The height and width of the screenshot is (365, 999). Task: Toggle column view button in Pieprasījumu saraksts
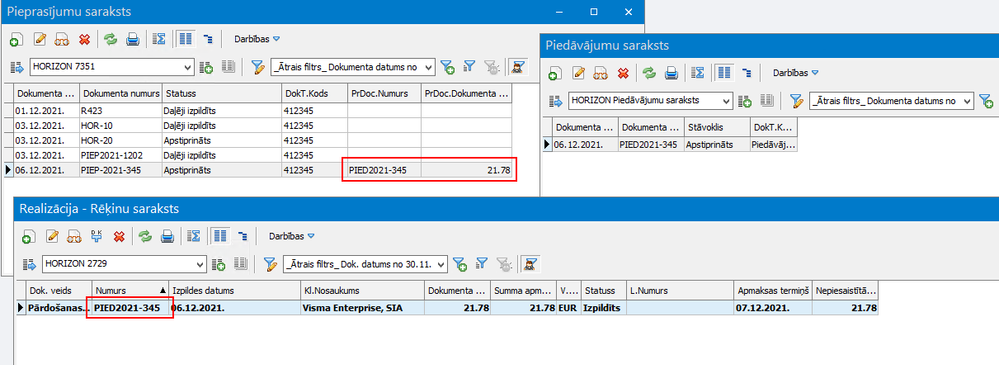point(185,39)
